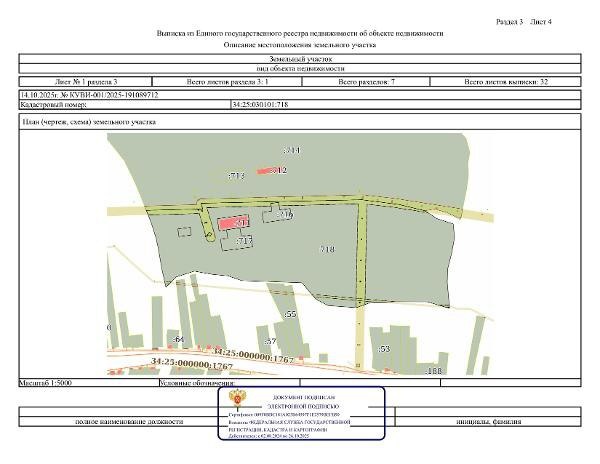600x464 pixels.
Task: Click the 'вид объекта недвижимости' caption
Action: click(x=300, y=68)
